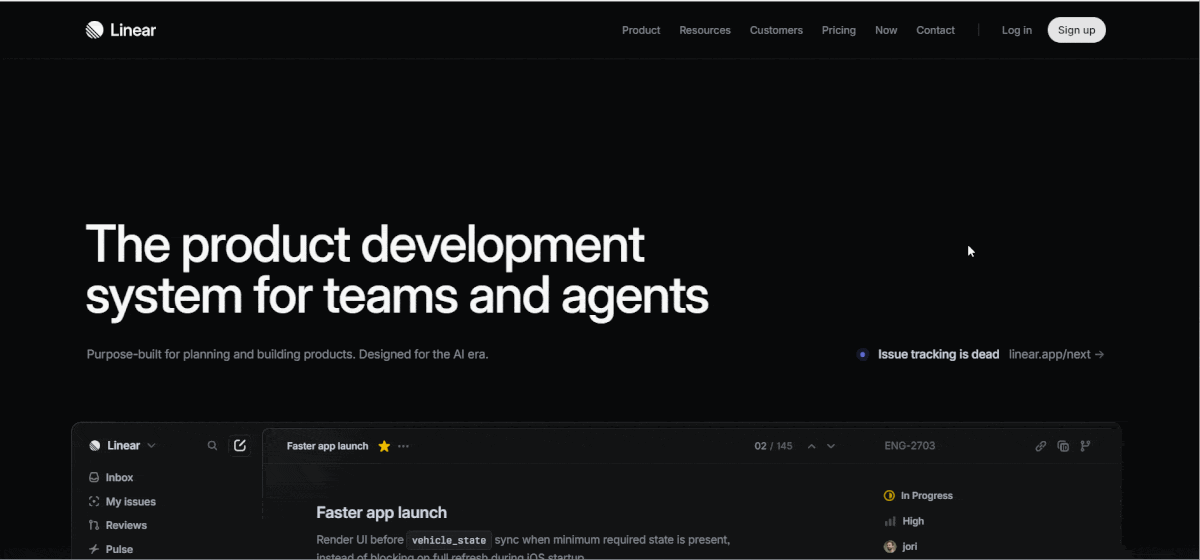The image size is (1200, 560).
Task: Click the Linear logo in the header
Action: [121, 30]
